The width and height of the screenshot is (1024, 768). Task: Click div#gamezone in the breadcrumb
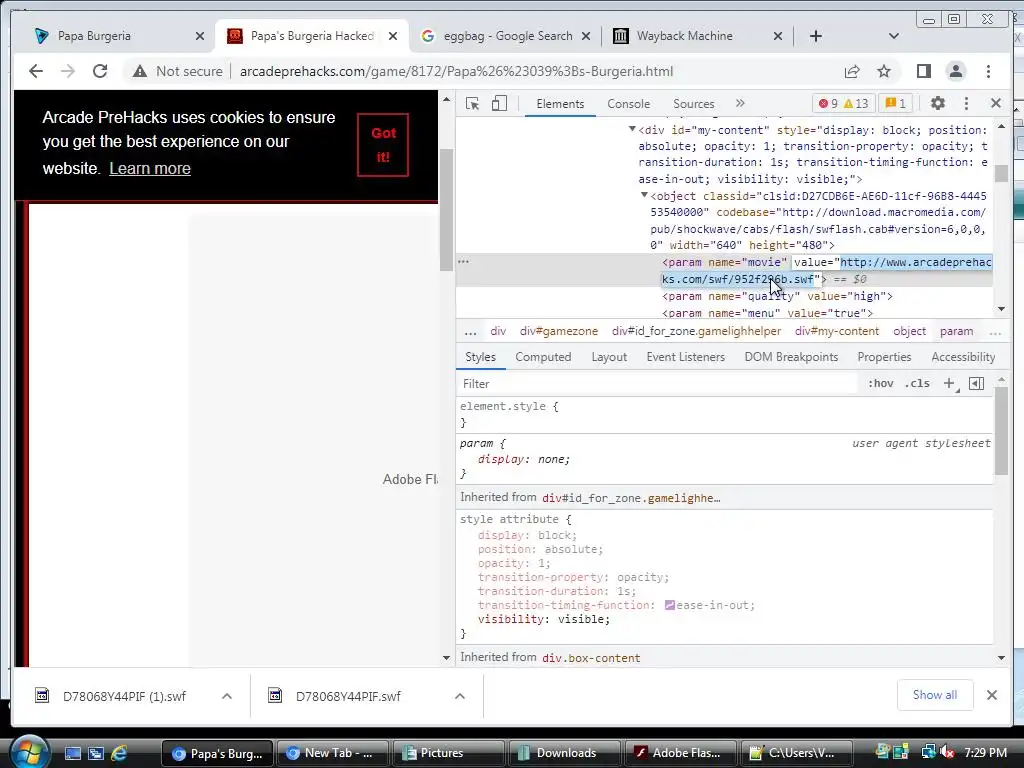point(559,332)
